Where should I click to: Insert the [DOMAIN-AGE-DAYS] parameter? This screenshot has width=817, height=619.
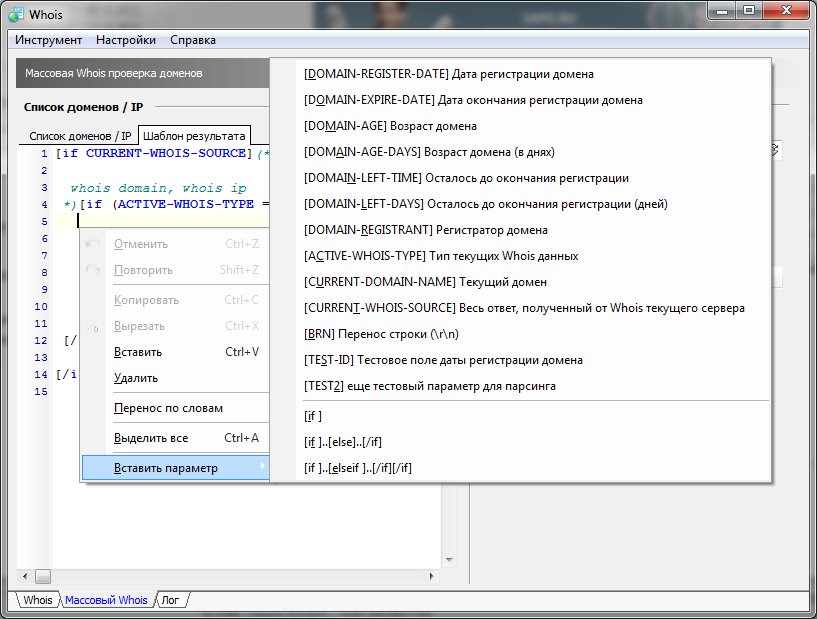428,152
